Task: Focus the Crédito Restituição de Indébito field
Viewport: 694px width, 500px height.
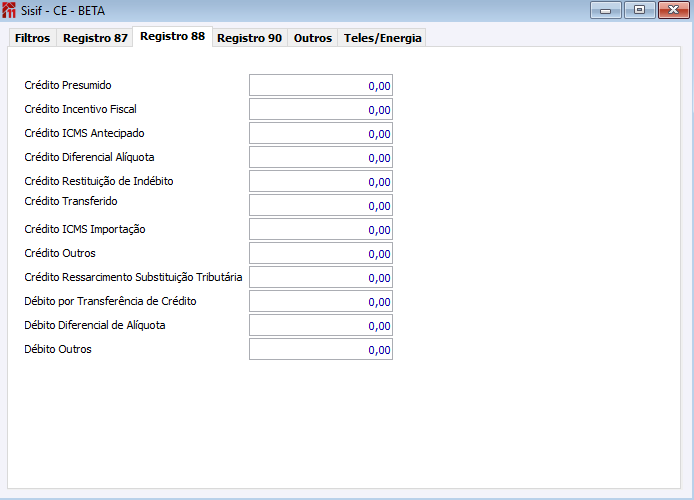Action: click(321, 181)
